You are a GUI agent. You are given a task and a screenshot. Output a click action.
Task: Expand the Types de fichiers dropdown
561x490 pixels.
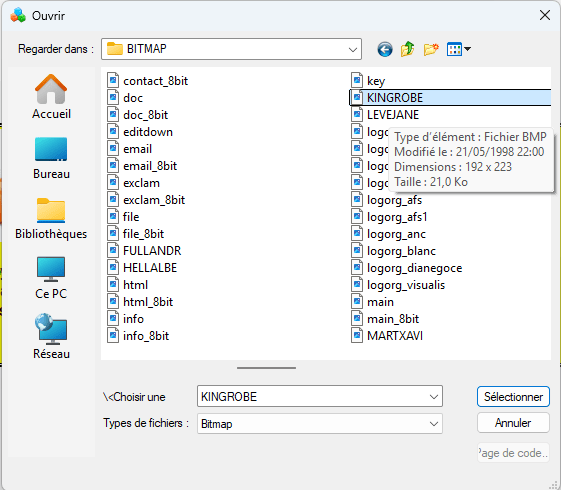(x=434, y=423)
